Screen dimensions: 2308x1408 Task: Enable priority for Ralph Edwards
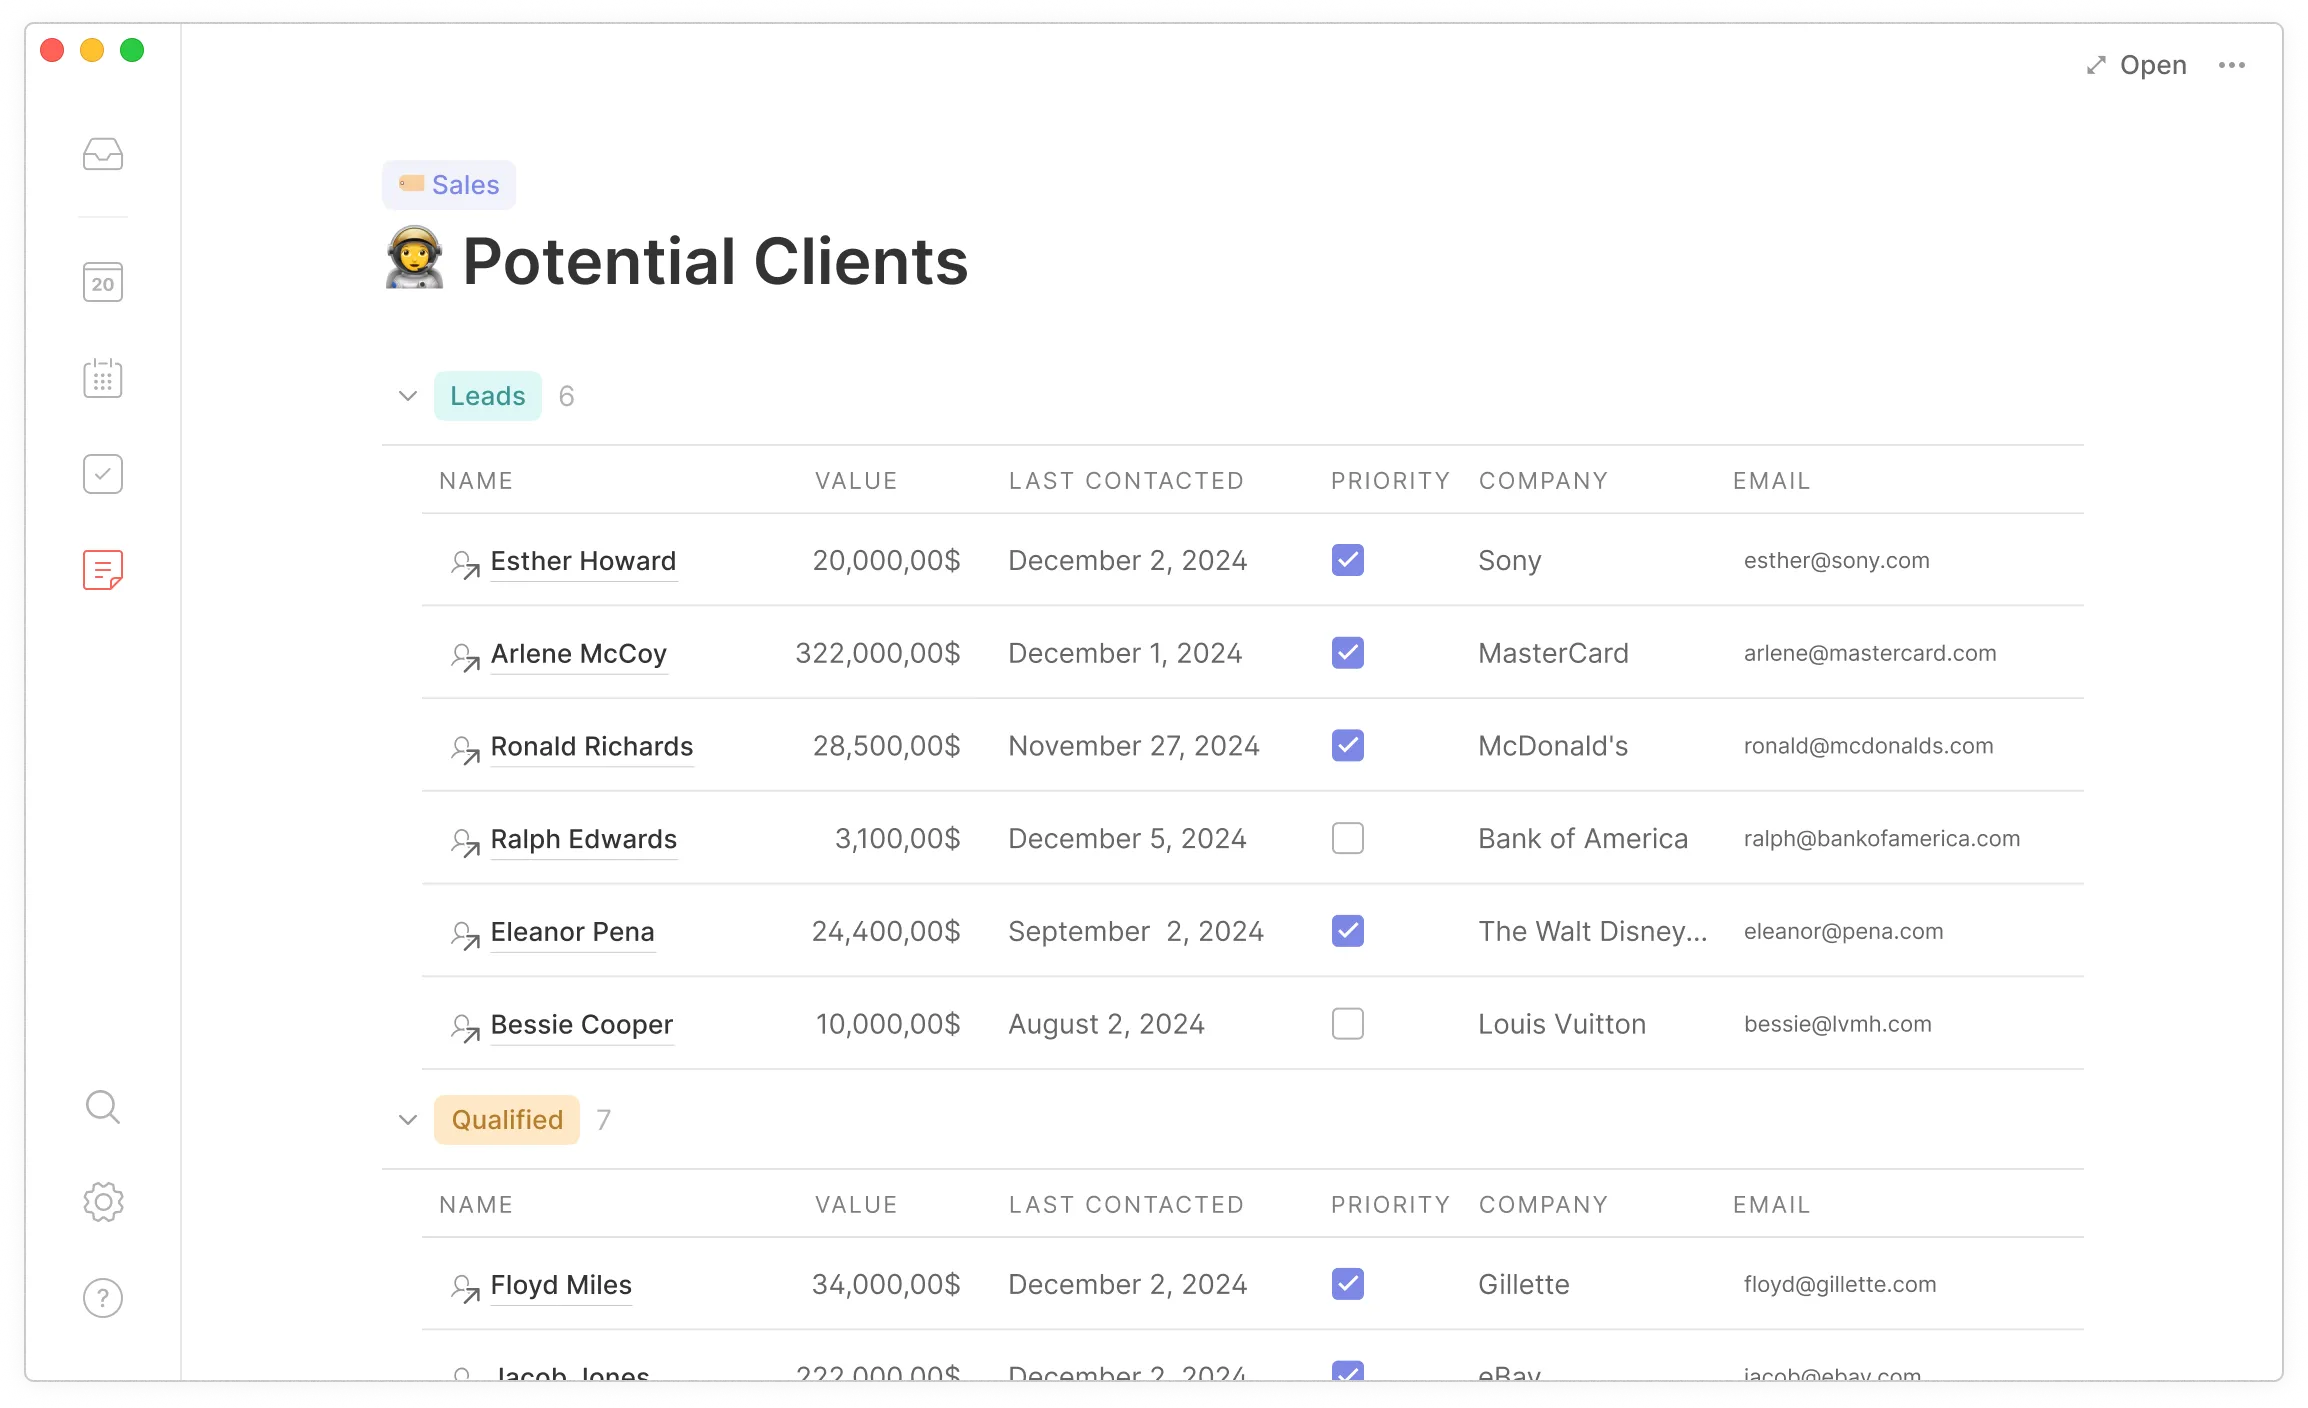pos(1347,838)
